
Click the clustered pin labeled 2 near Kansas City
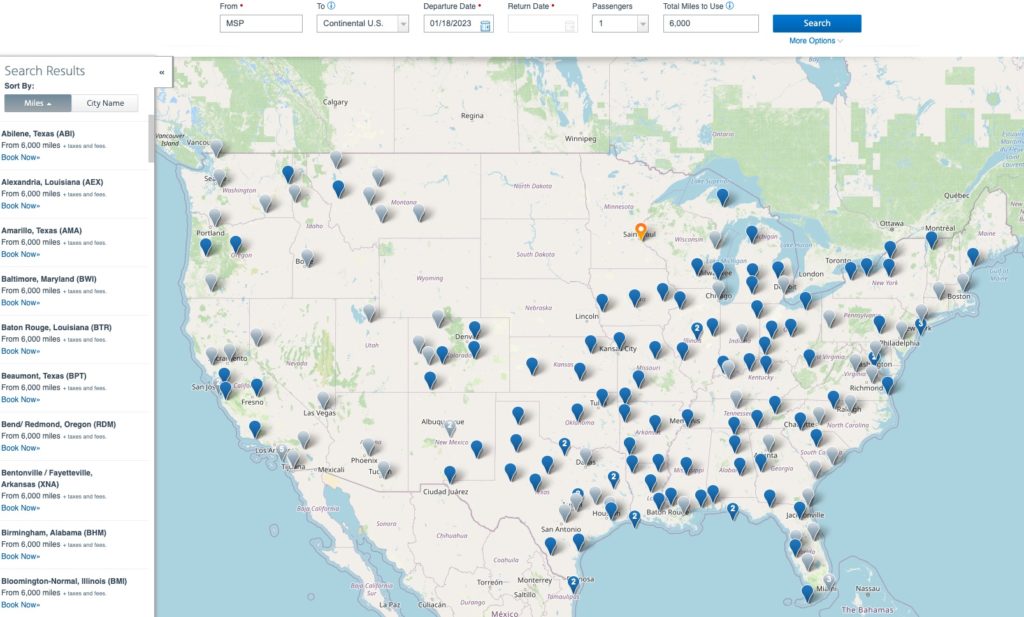click(698, 327)
